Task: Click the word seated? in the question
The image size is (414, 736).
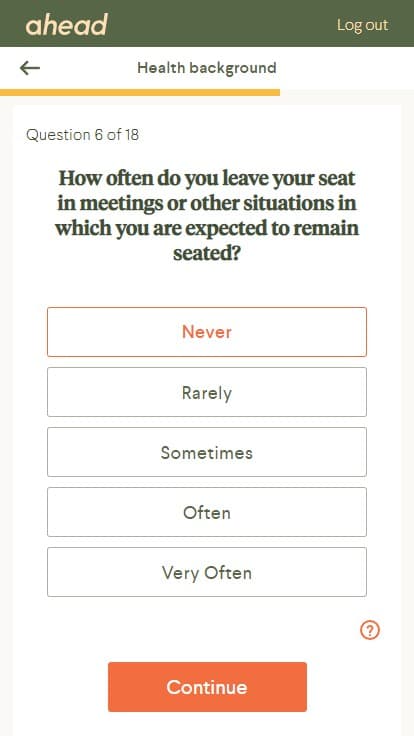Action: pos(207,254)
